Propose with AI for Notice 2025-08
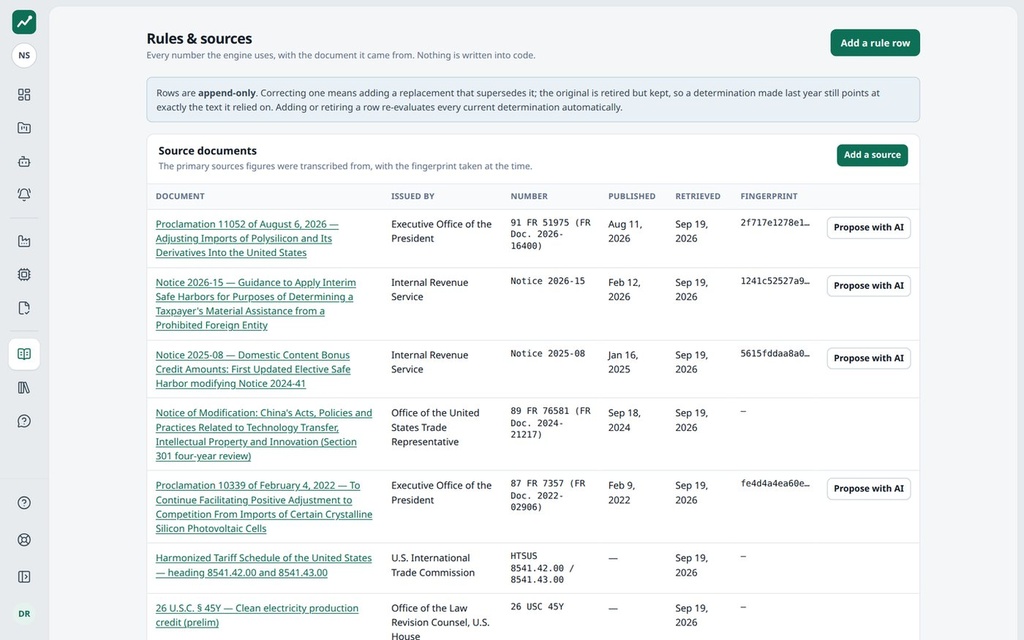 (869, 358)
